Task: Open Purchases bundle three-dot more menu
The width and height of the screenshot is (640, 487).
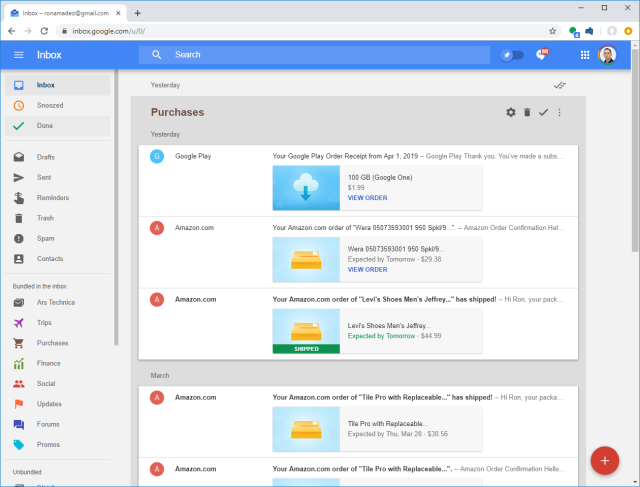Action: coord(559,112)
